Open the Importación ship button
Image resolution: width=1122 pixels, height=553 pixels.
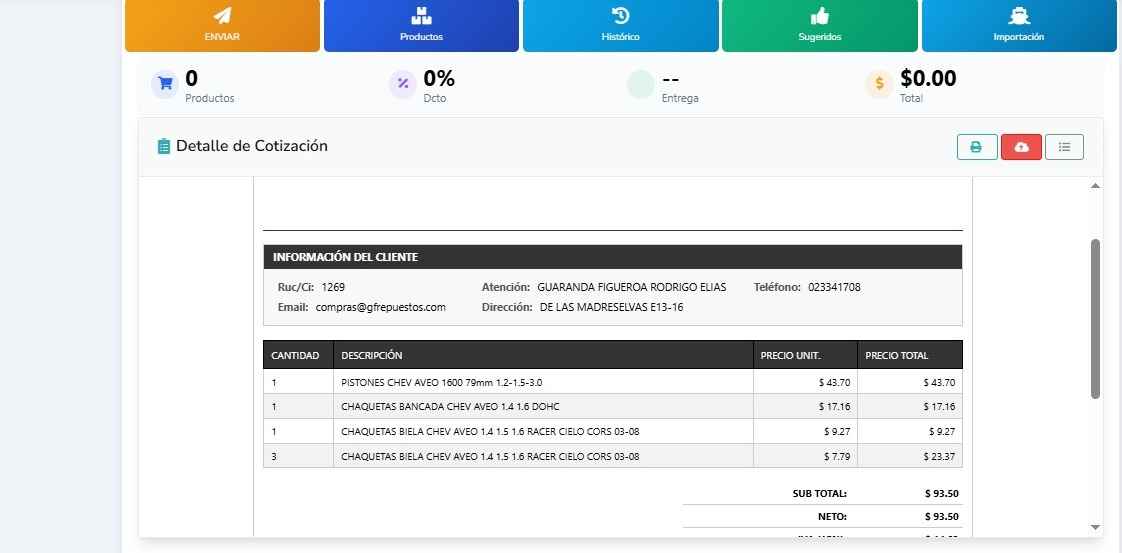click(1018, 25)
